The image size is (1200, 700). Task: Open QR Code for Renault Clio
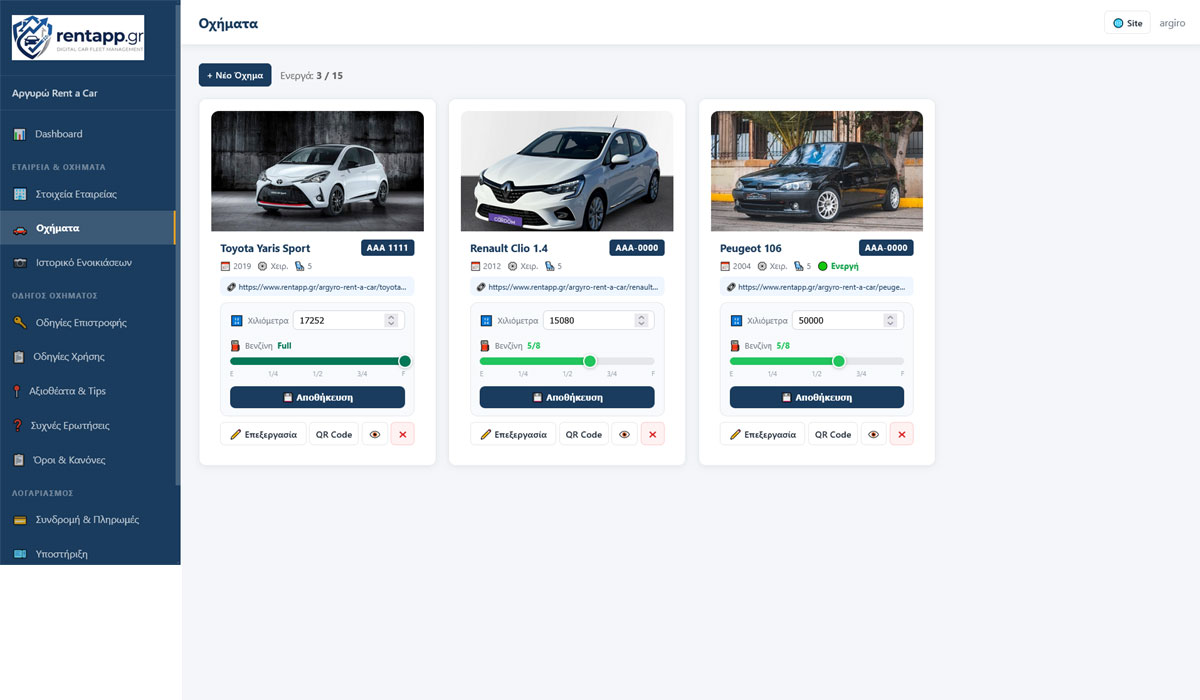(584, 434)
